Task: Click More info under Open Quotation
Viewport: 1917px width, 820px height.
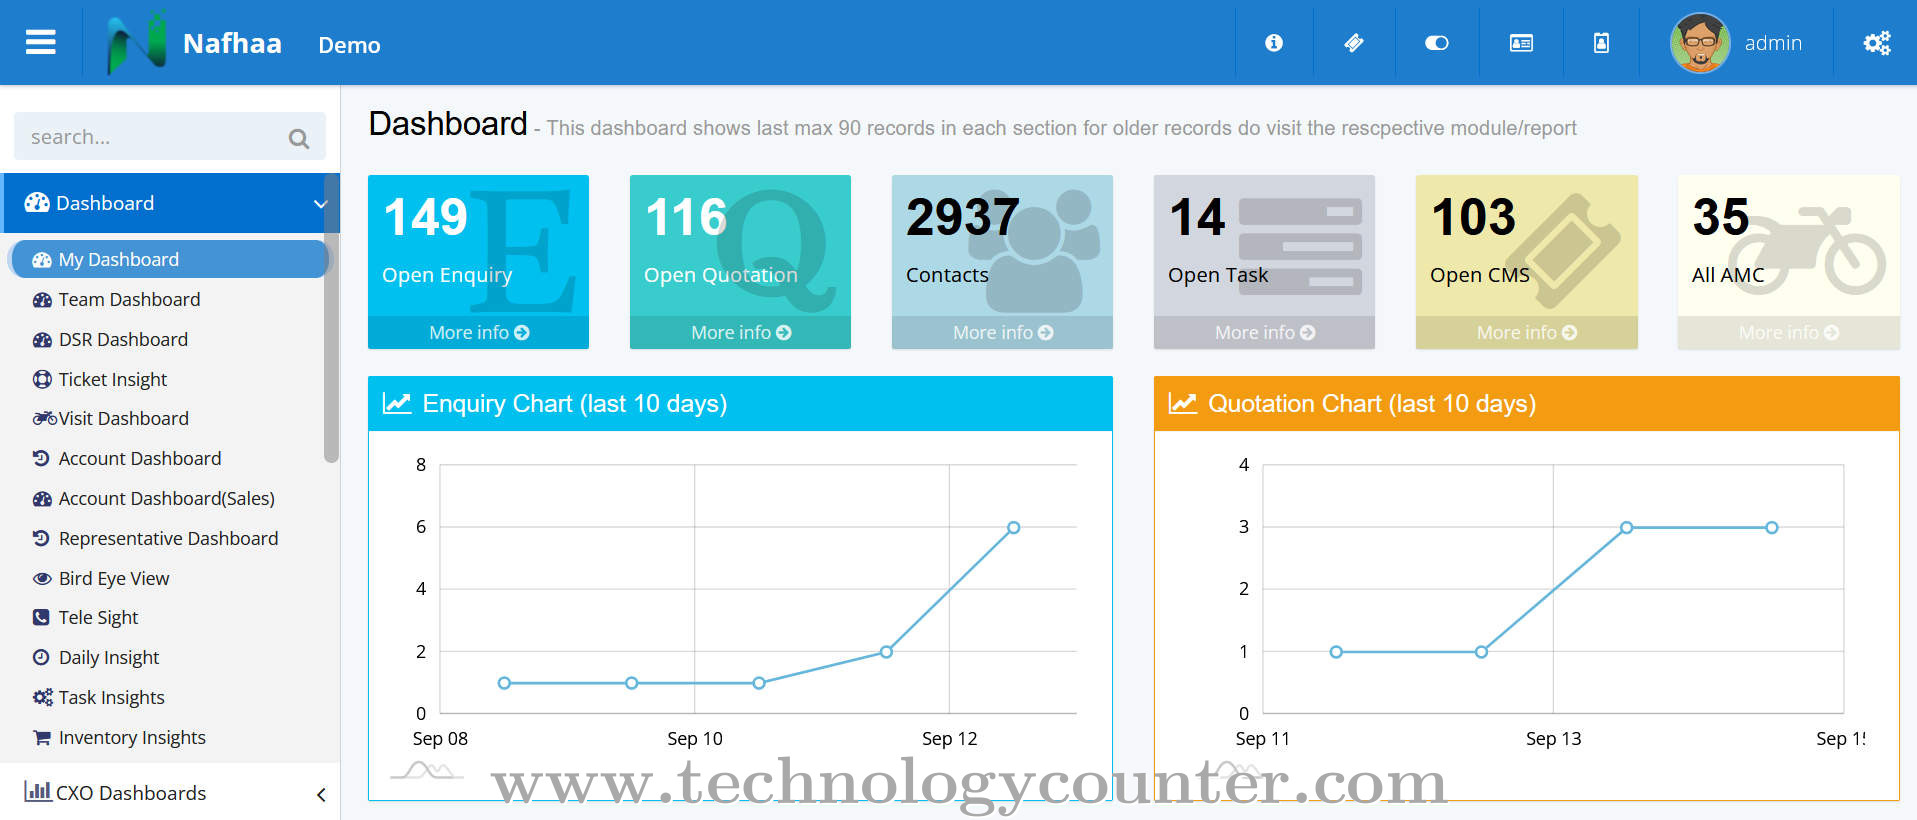Action: (x=741, y=333)
